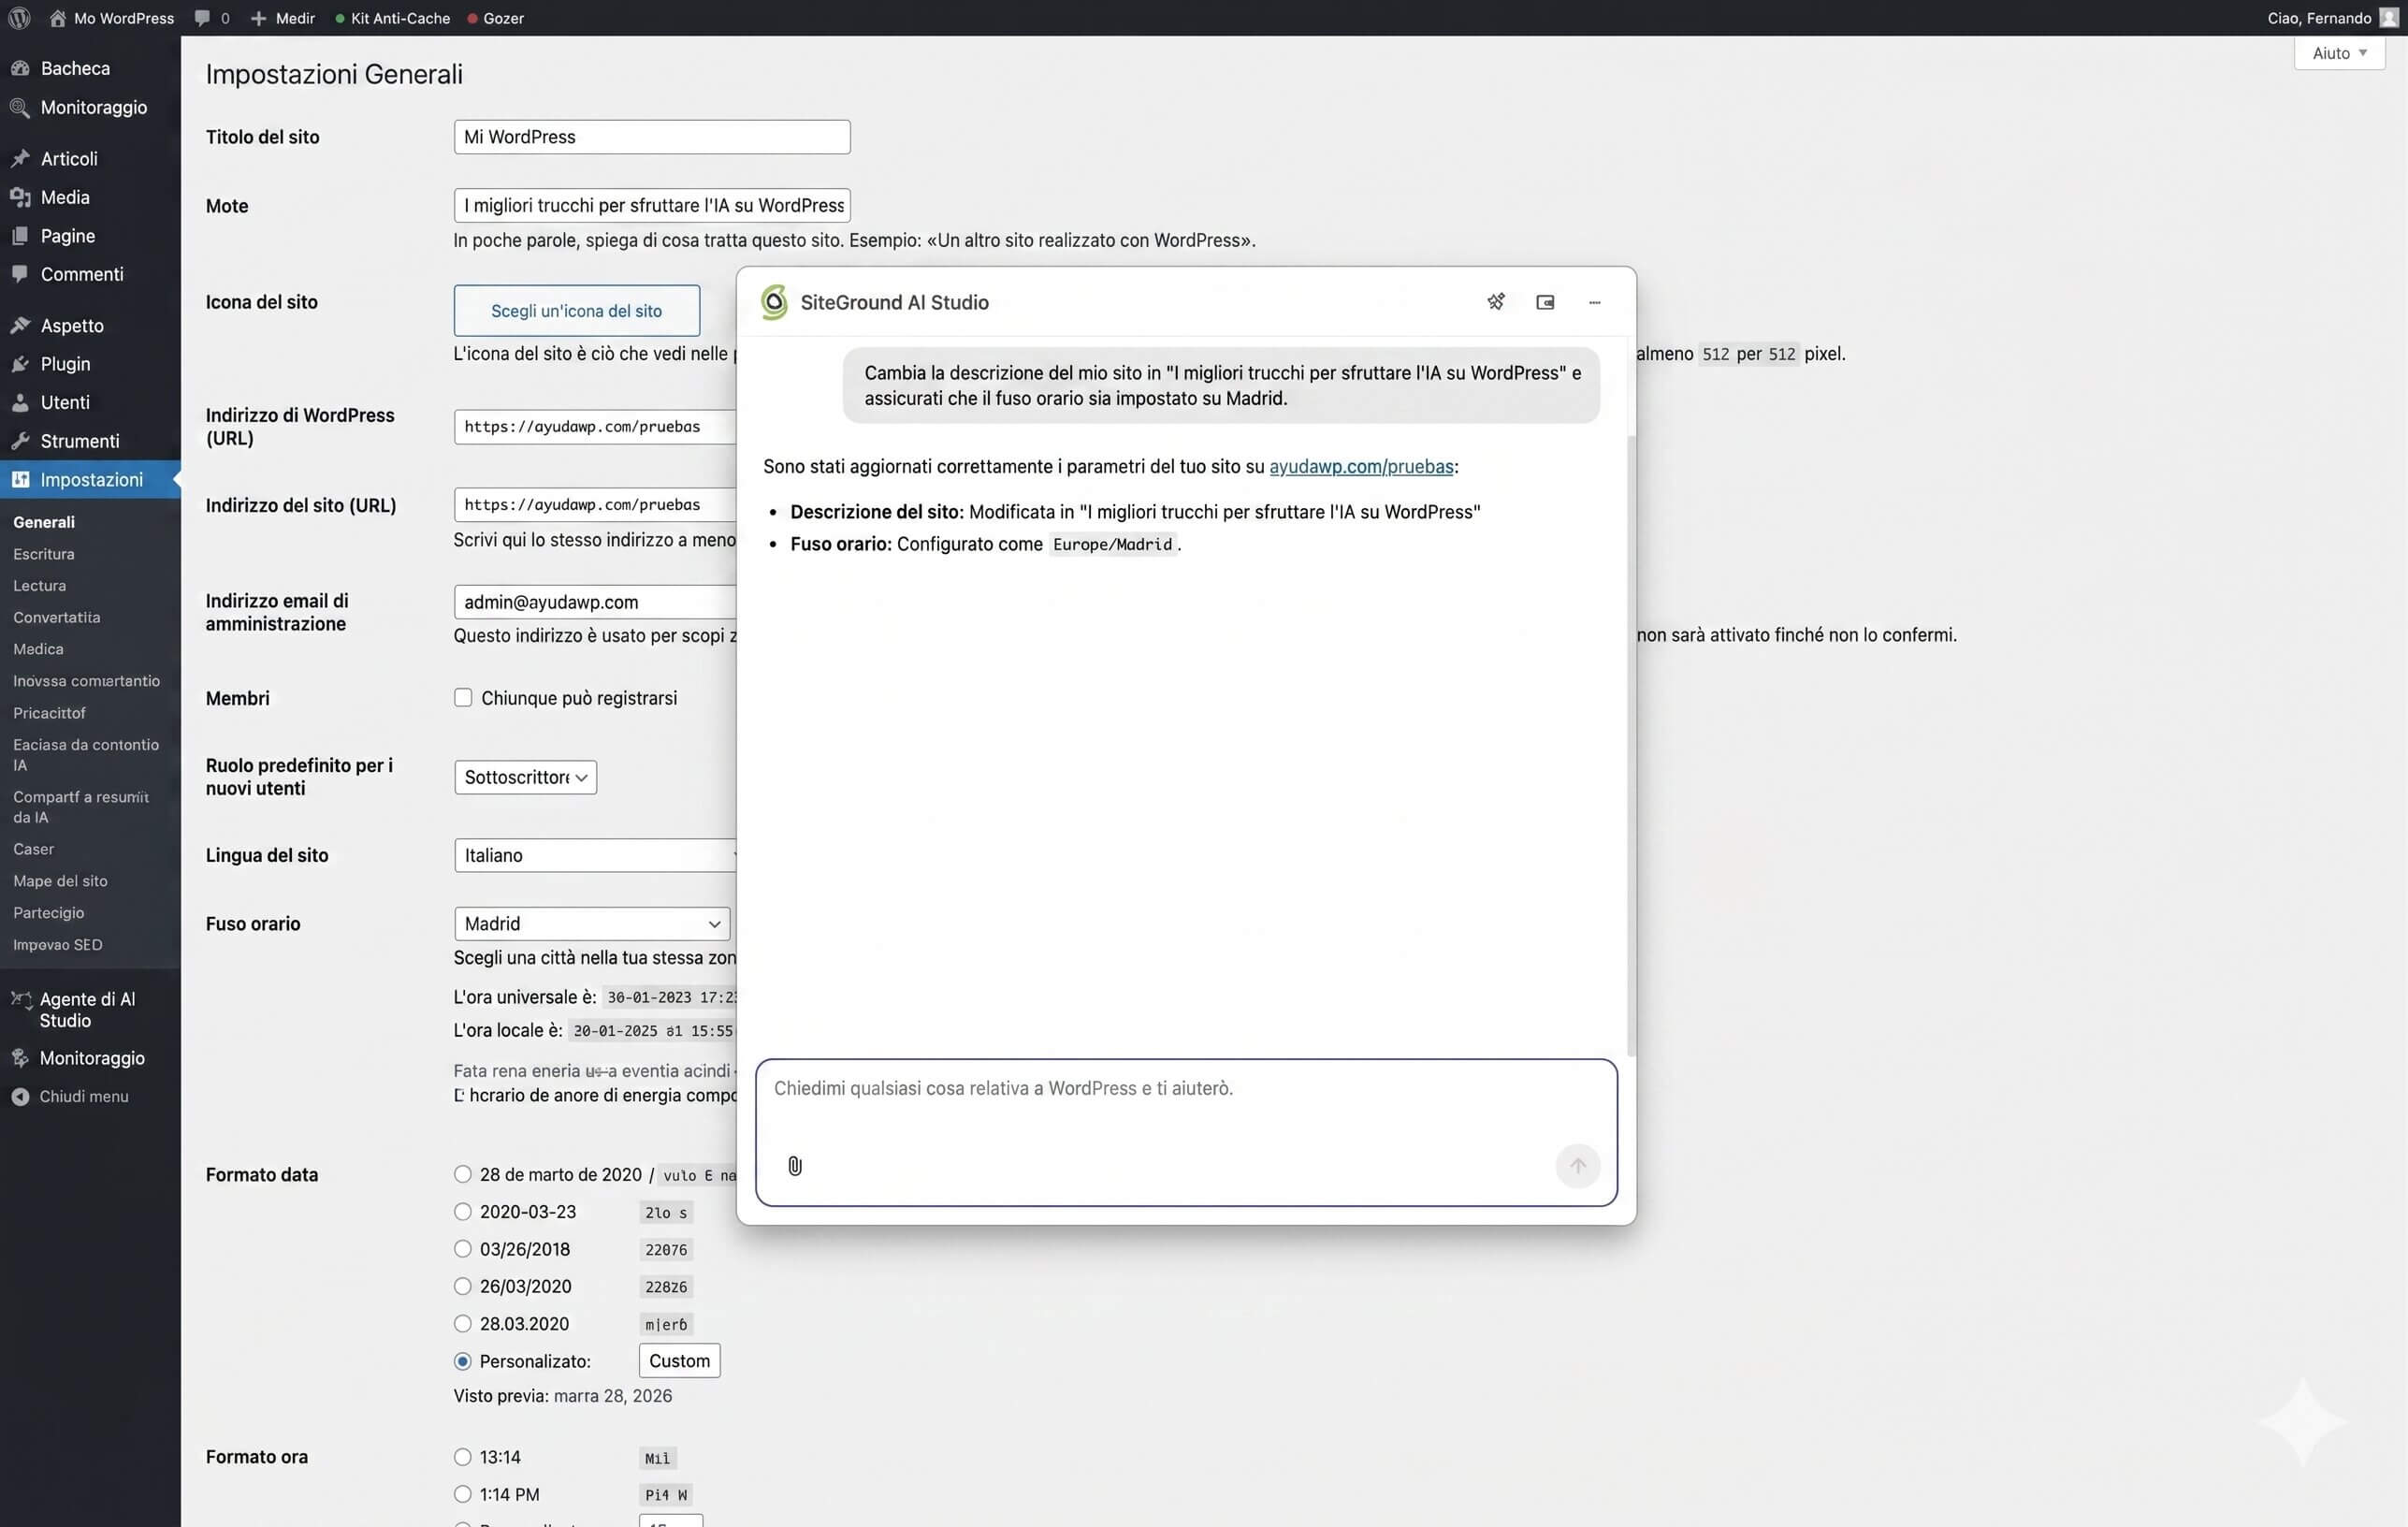Image resolution: width=2408 pixels, height=1527 pixels.
Task: Open Agente di AI Studio sidebar icon
Action: 20,999
